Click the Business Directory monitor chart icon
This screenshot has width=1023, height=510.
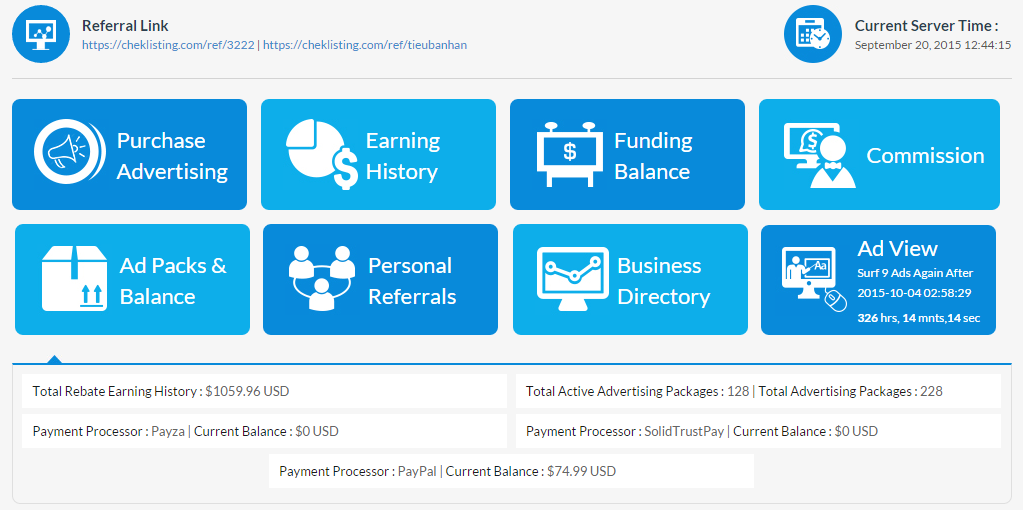[x=572, y=279]
